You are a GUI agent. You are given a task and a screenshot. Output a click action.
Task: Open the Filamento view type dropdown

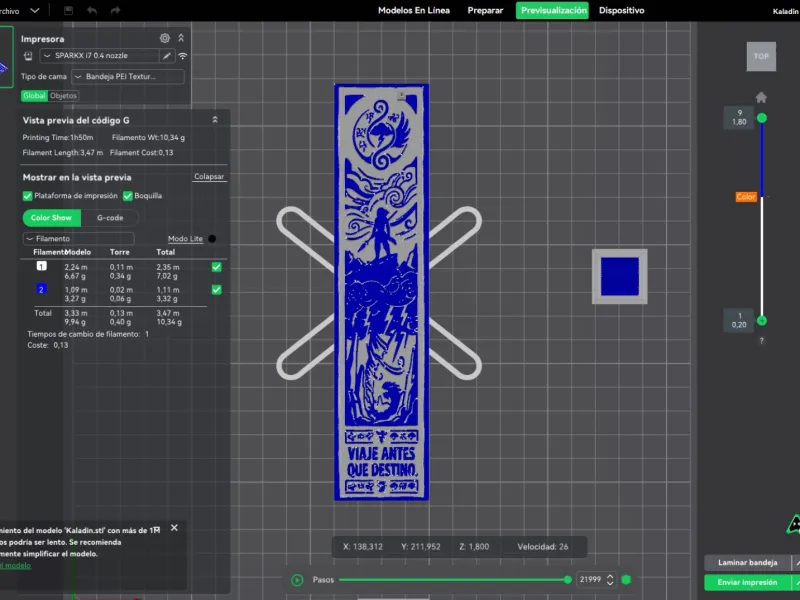(79, 238)
